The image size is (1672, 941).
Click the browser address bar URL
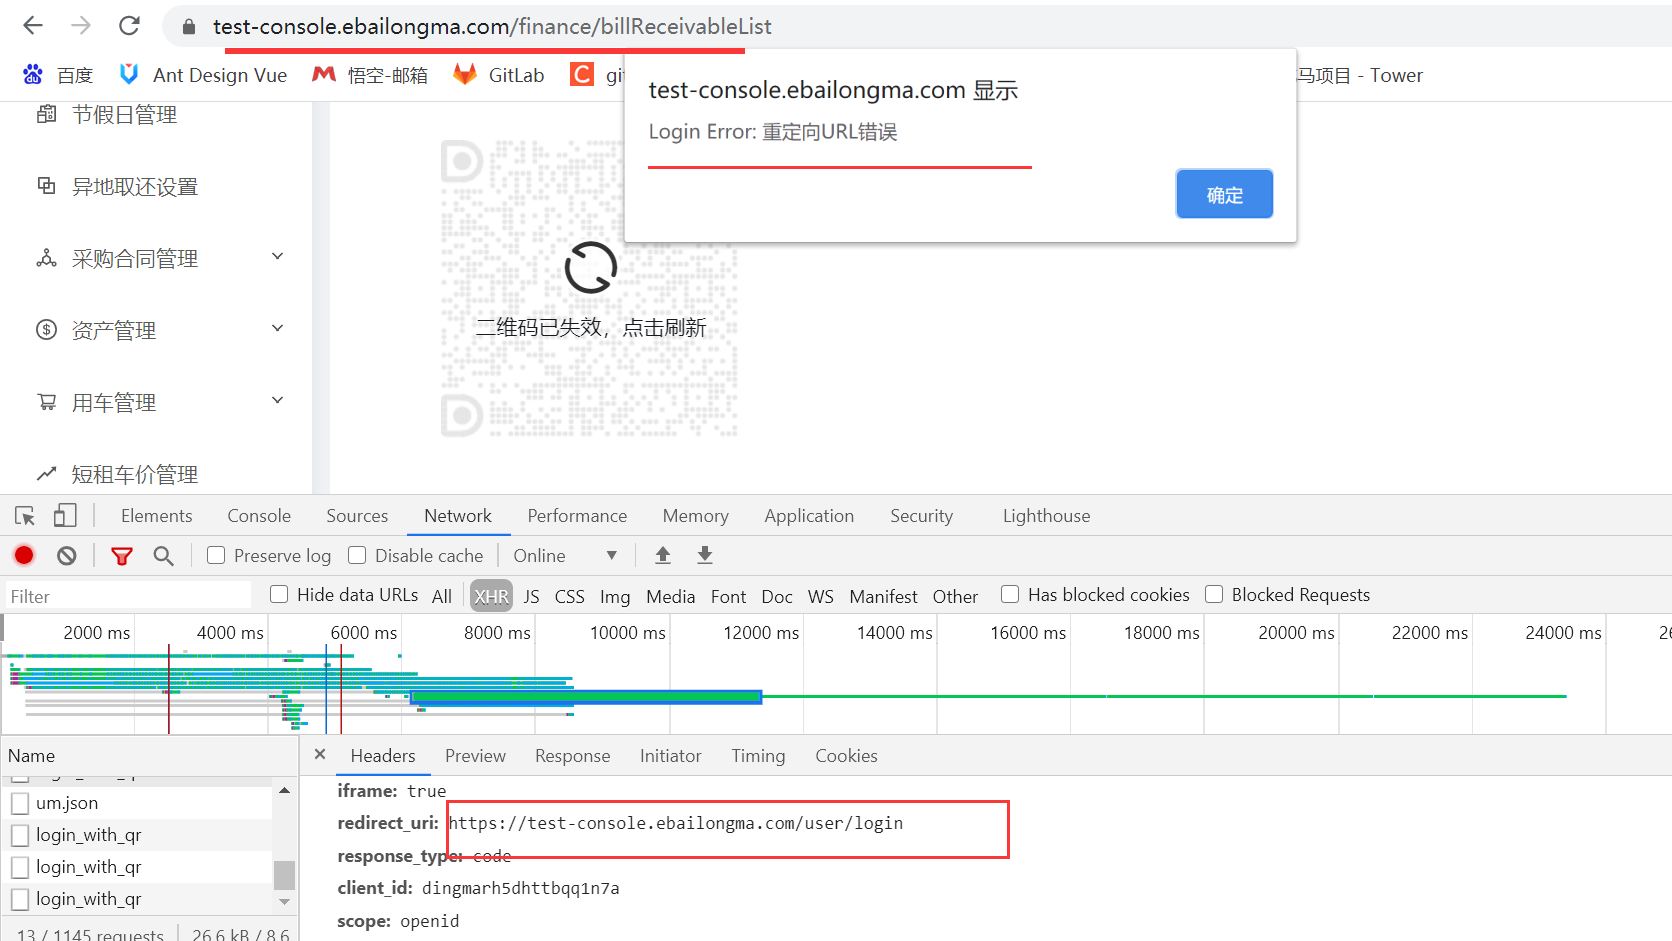point(492,26)
